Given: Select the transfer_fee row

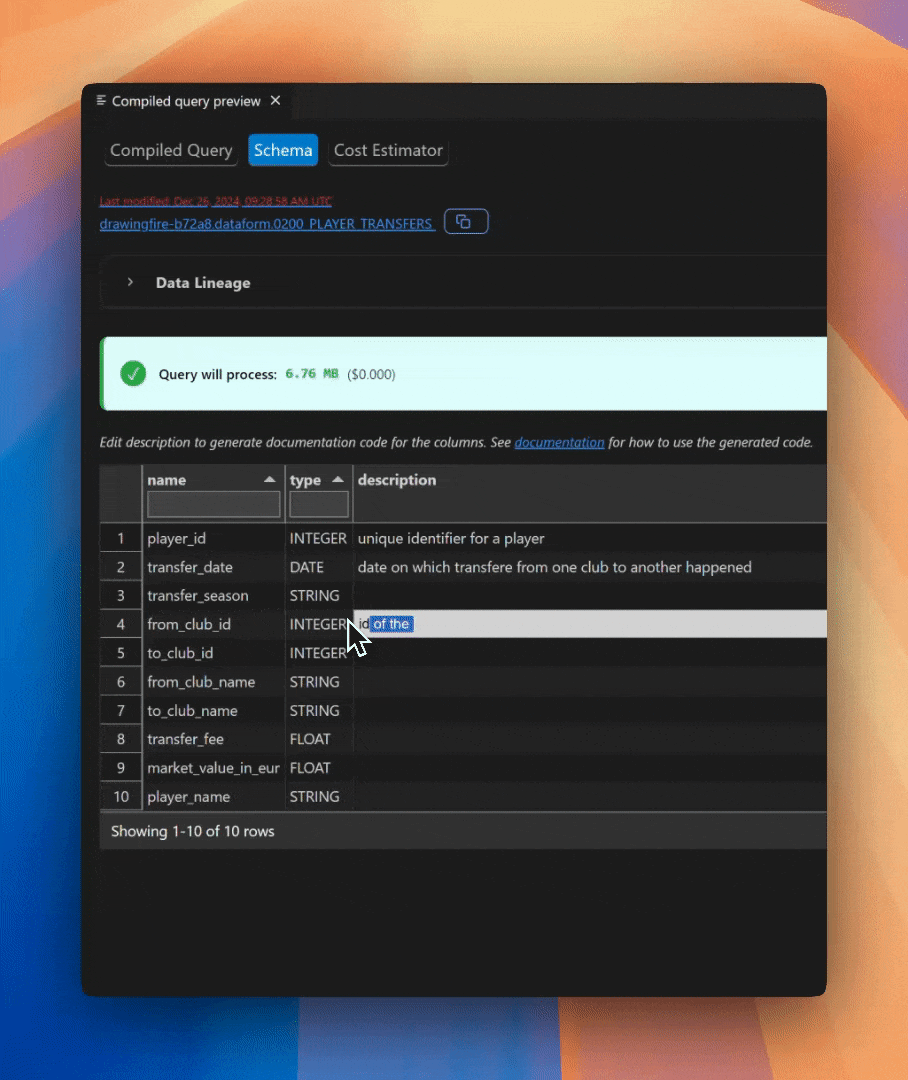Looking at the screenshot, I should [x=213, y=739].
